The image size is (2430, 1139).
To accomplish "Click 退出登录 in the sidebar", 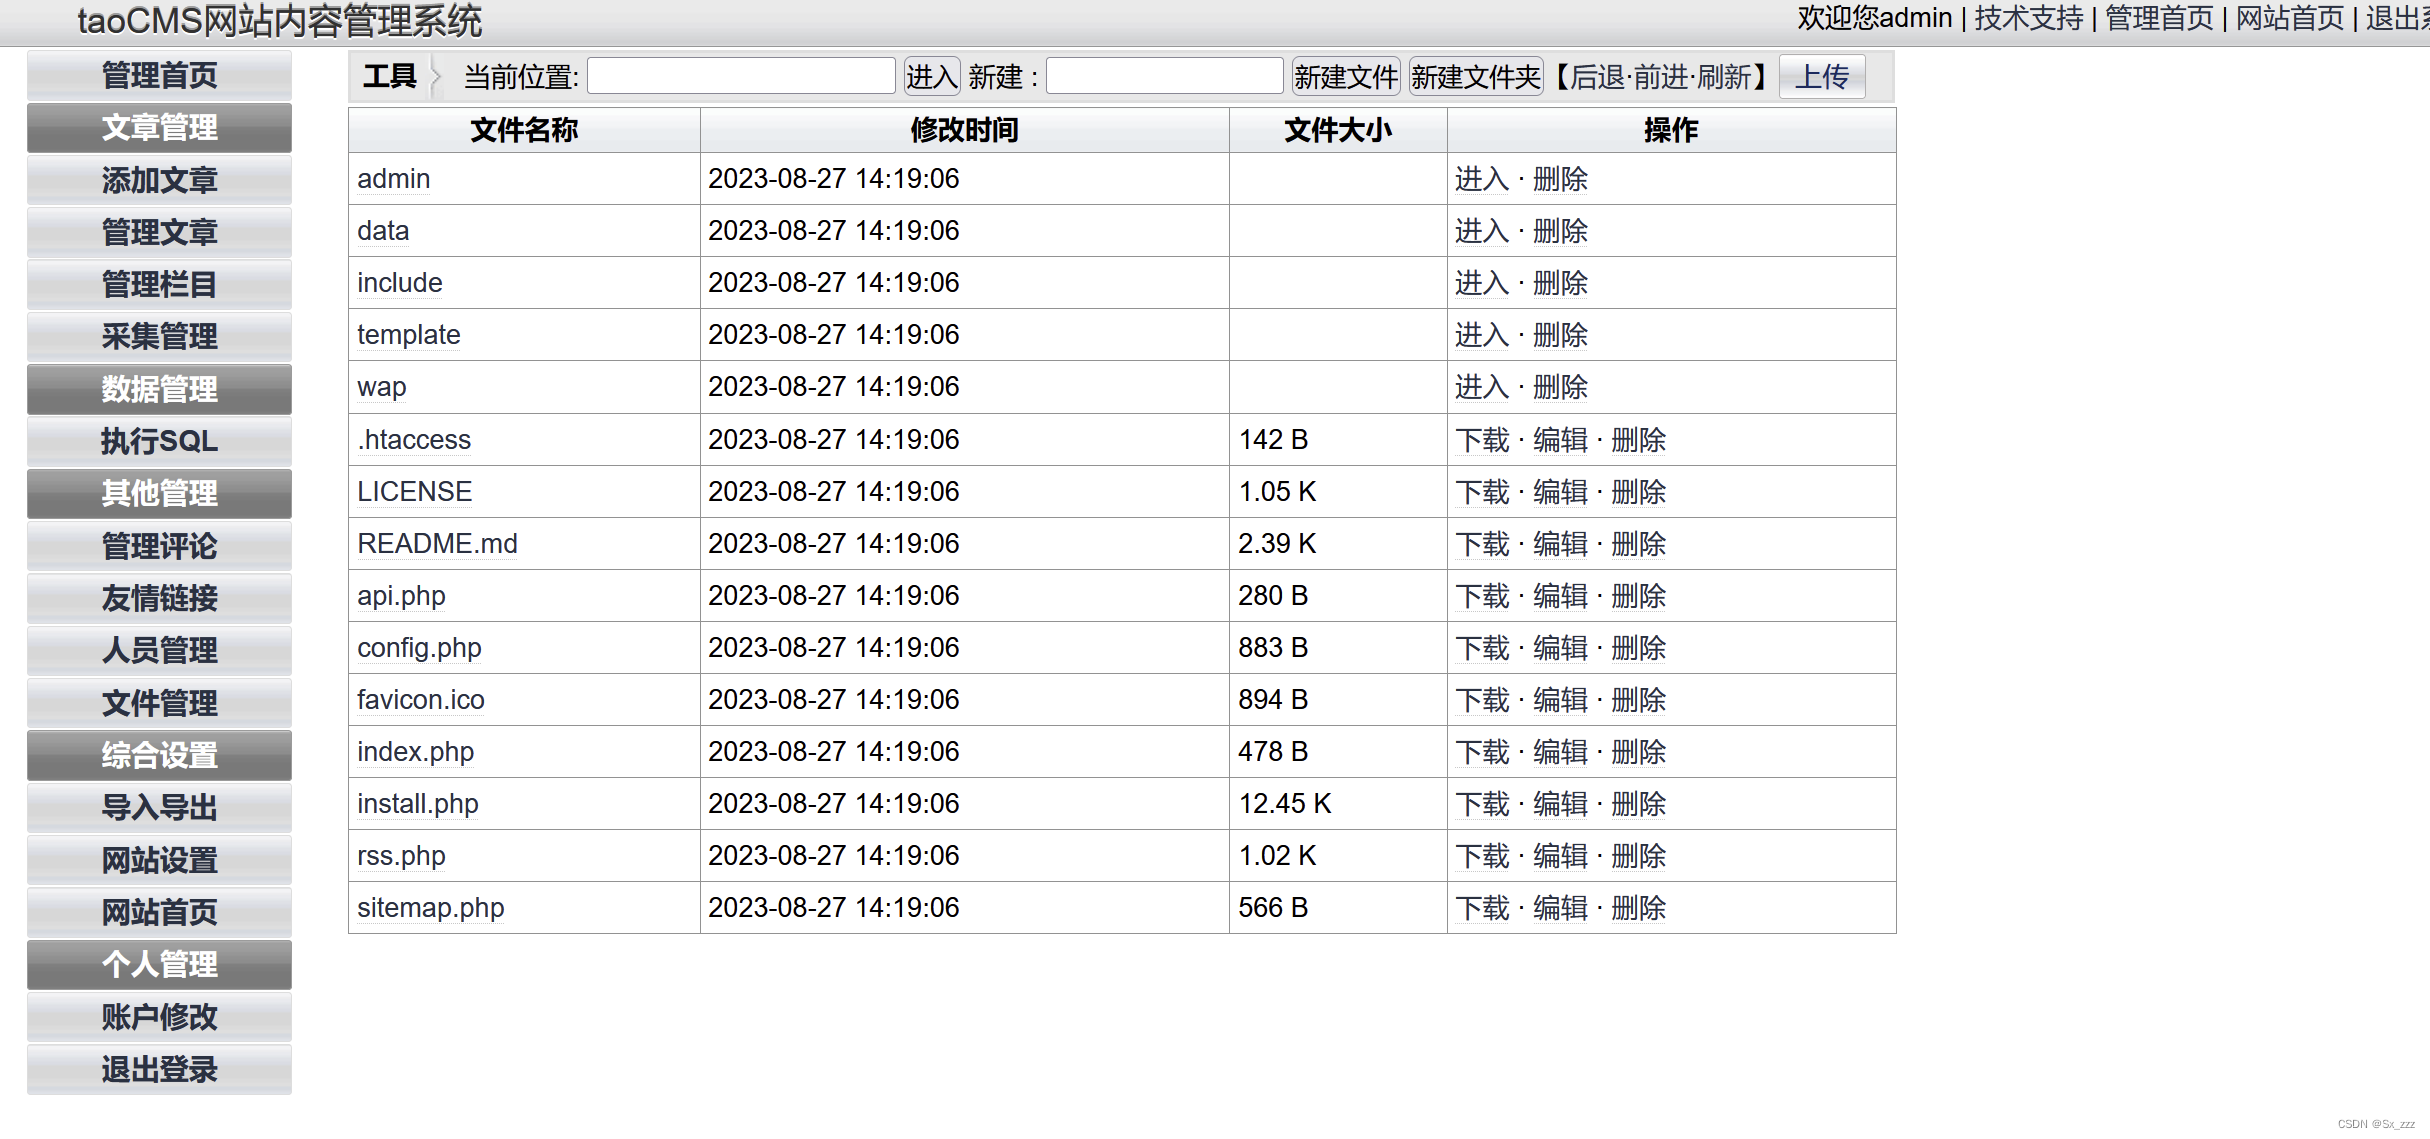I will click(x=159, y=1069).
